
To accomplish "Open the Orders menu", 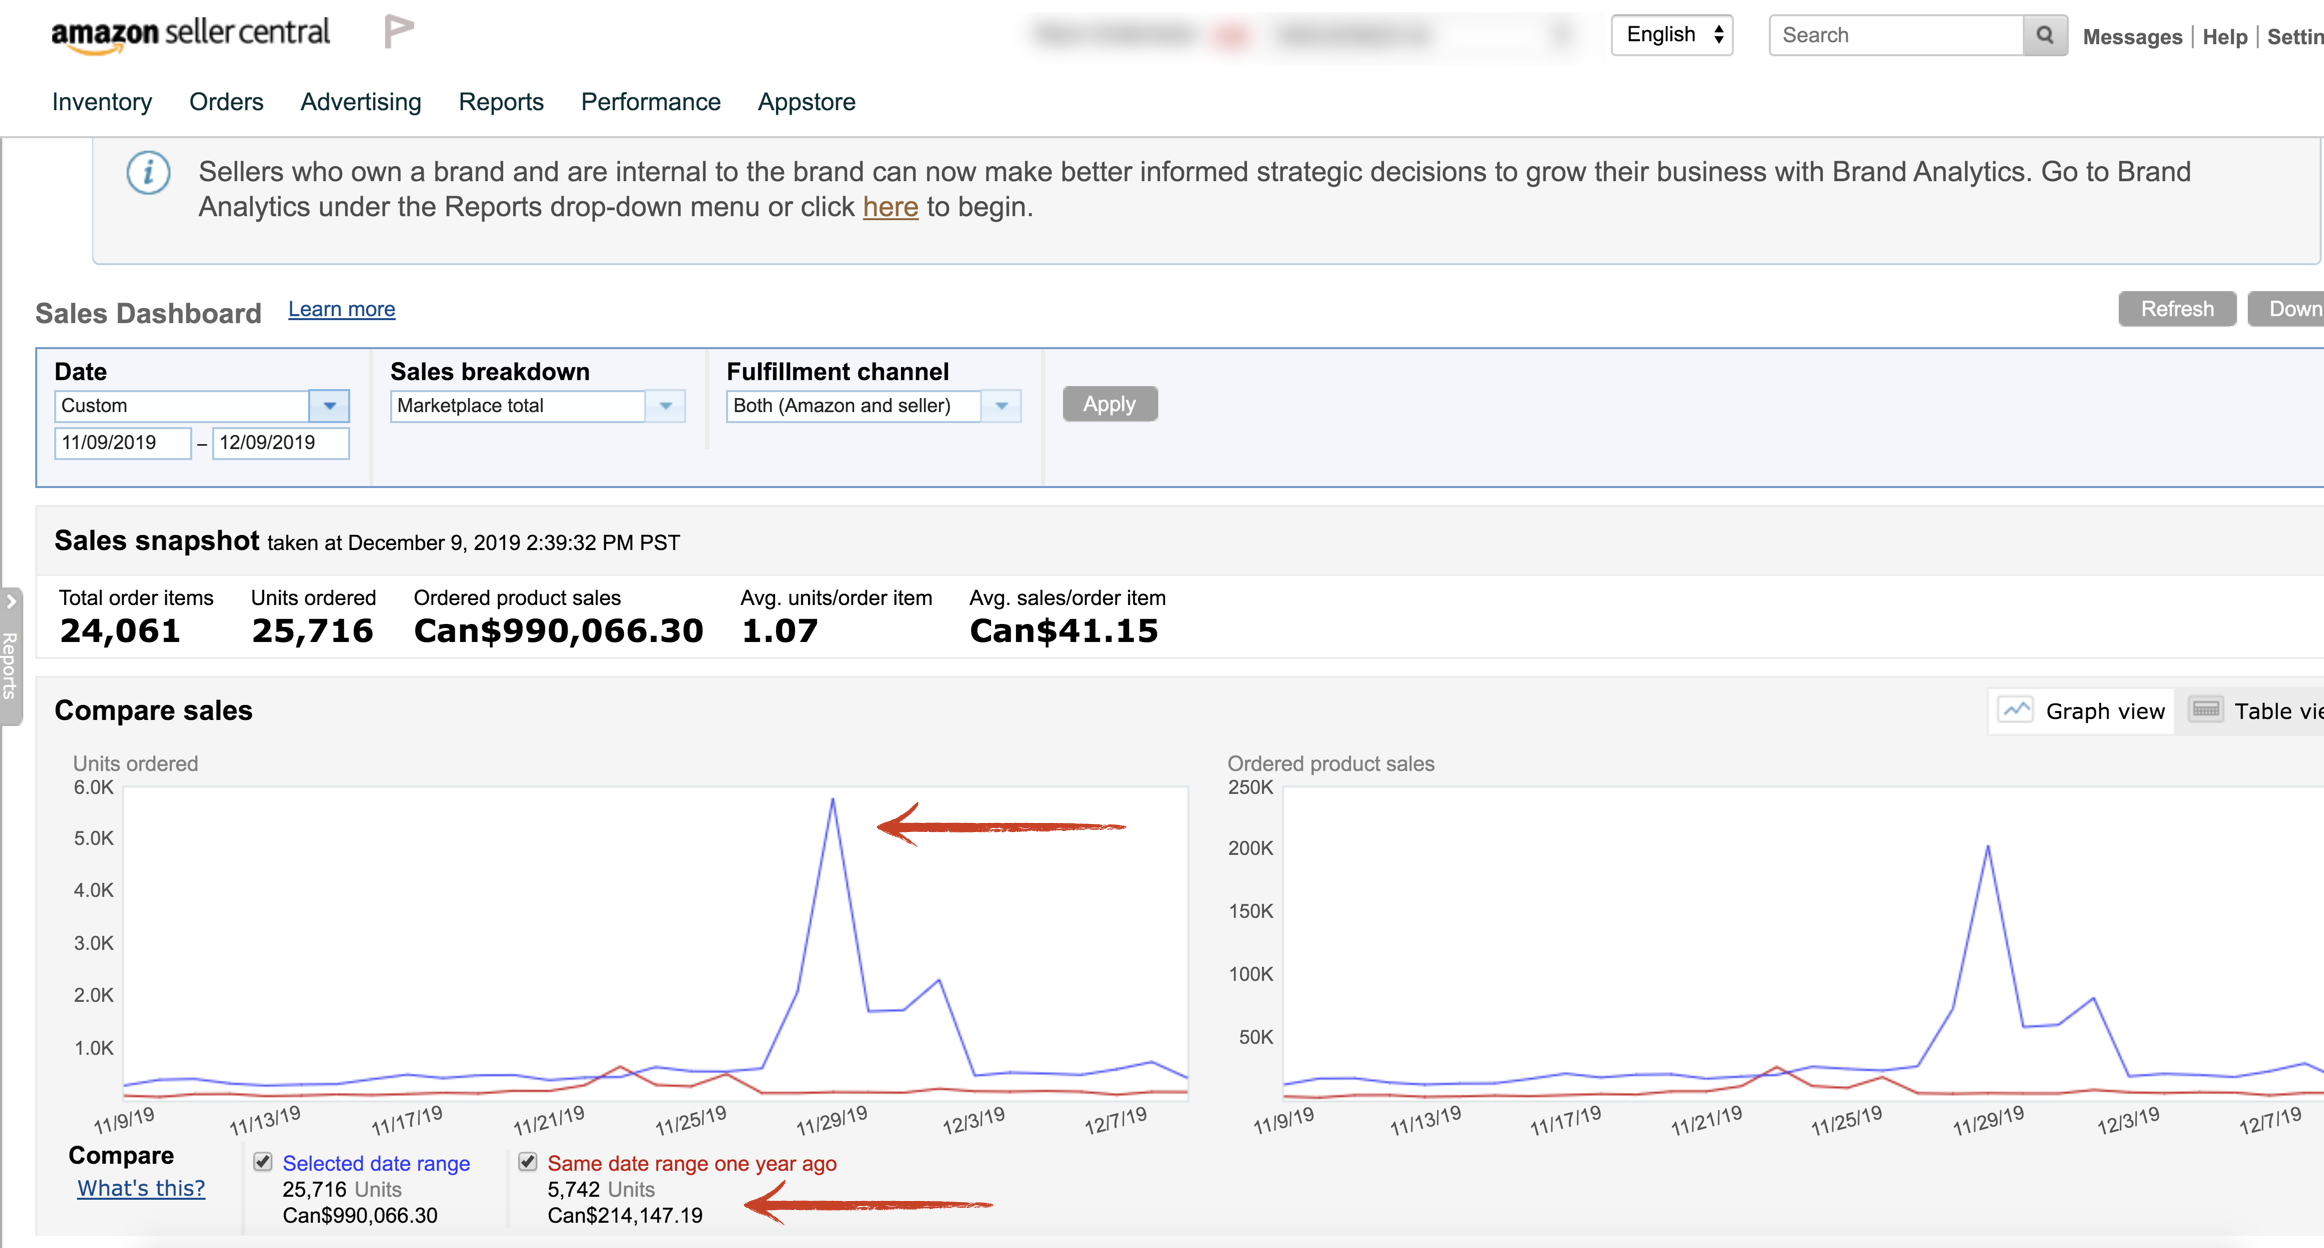I will click(x=226, y=102).
